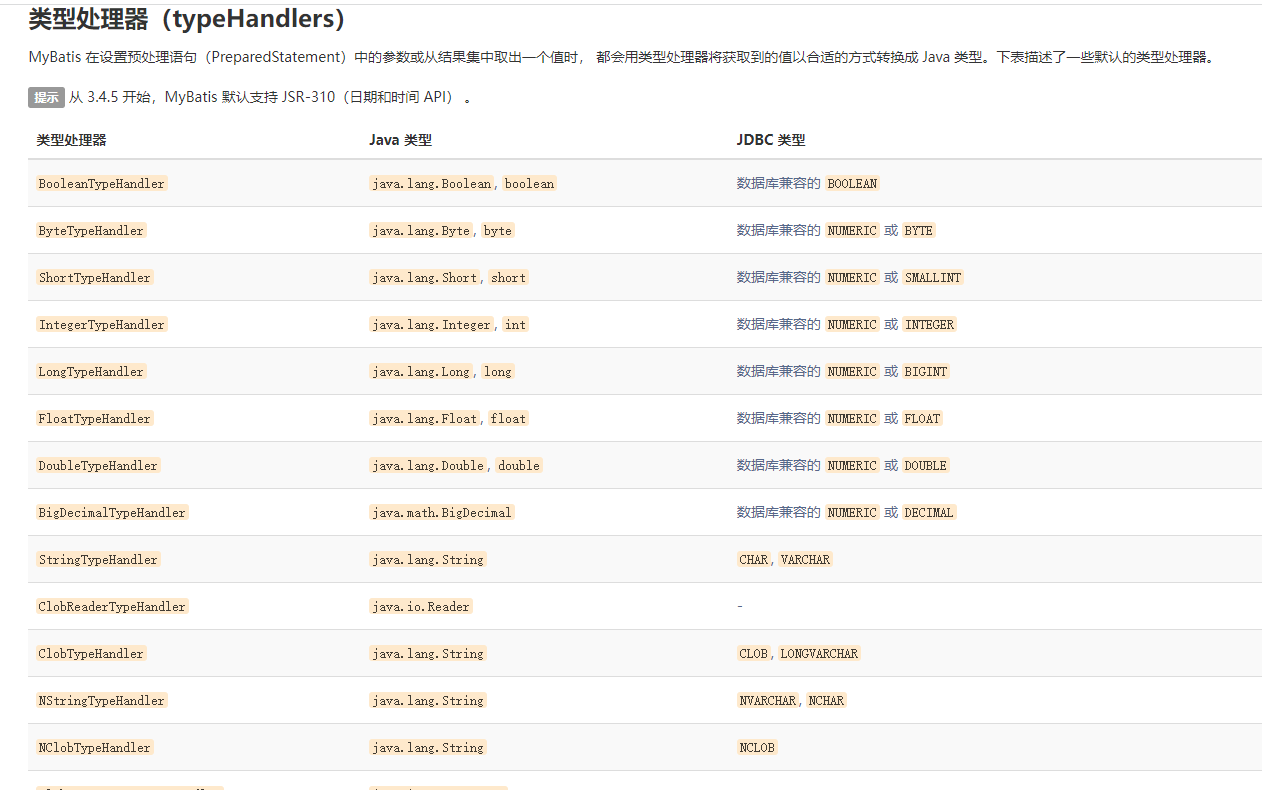Select the ShortTypeHandler cell
This screenshot has height=790, width=1262.
click(x=95, y=277)
